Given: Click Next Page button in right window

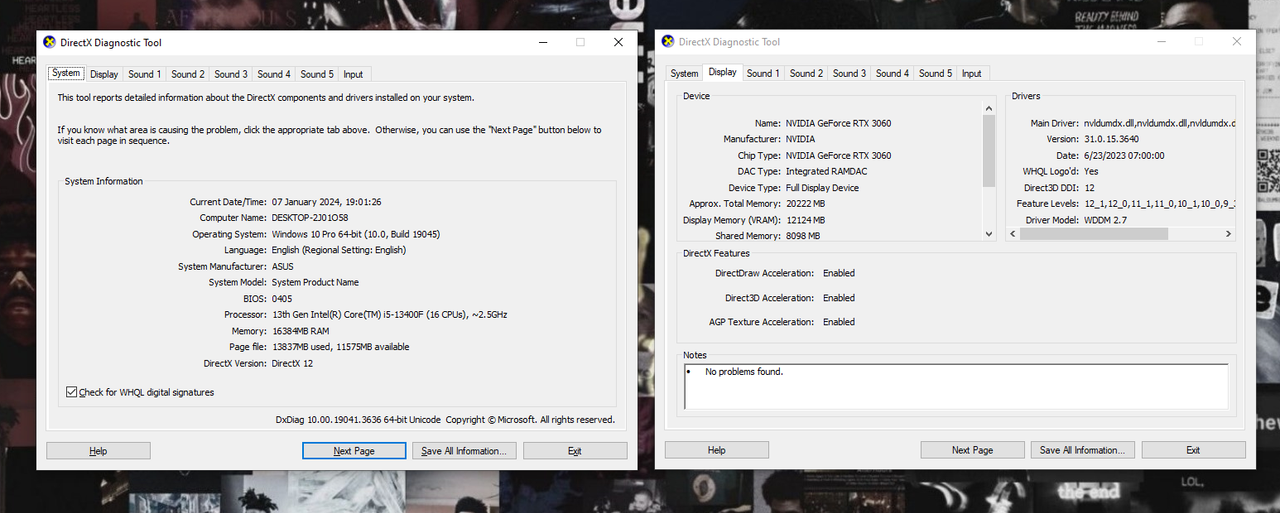Looking at the screenshot, I should (x=973, y=450).
